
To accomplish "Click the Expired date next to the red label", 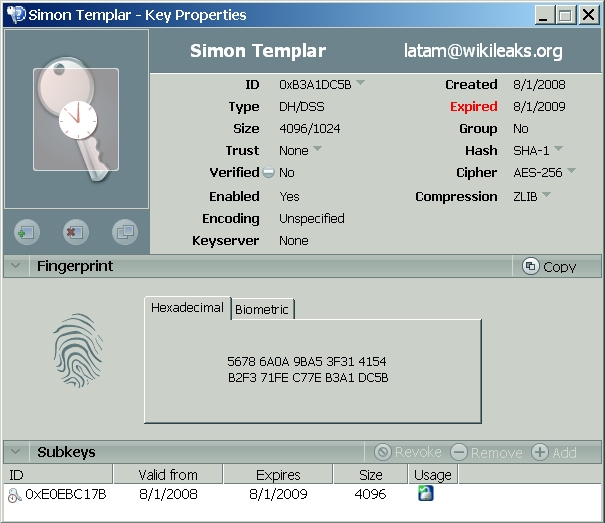I will (x=539, y=107).
